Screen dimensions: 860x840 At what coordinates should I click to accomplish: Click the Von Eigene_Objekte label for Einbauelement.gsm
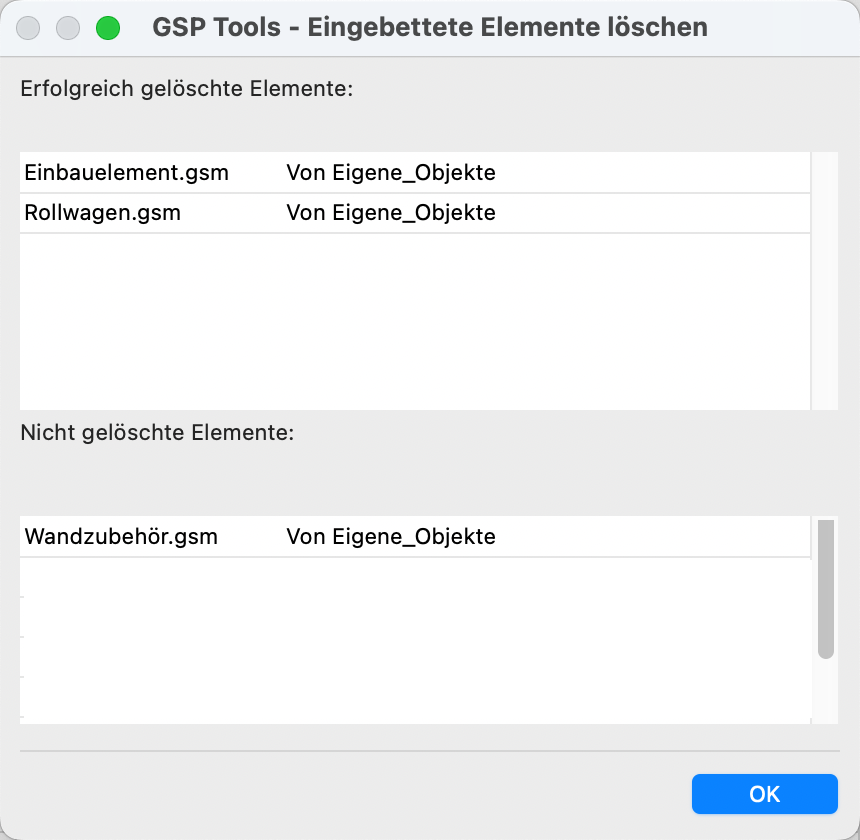[390, 172]
